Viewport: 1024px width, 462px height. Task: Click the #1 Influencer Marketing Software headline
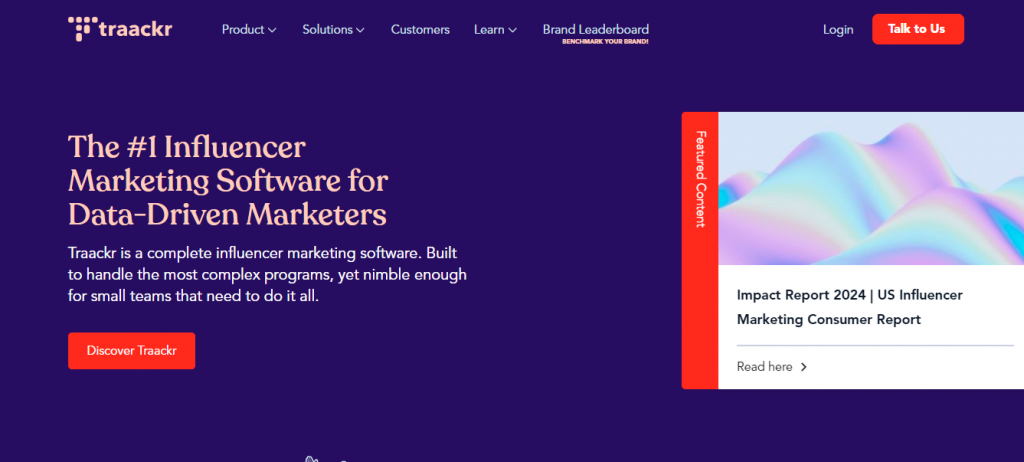(x=228, y=181)
